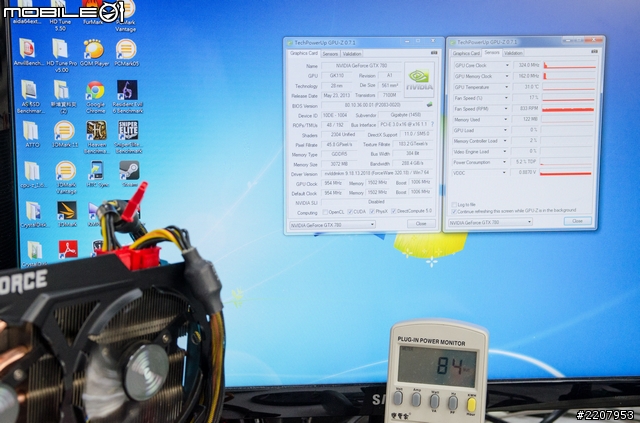
Task: Click the screenshot camera icon in the Graphics Card window
Action: point(434,53)
